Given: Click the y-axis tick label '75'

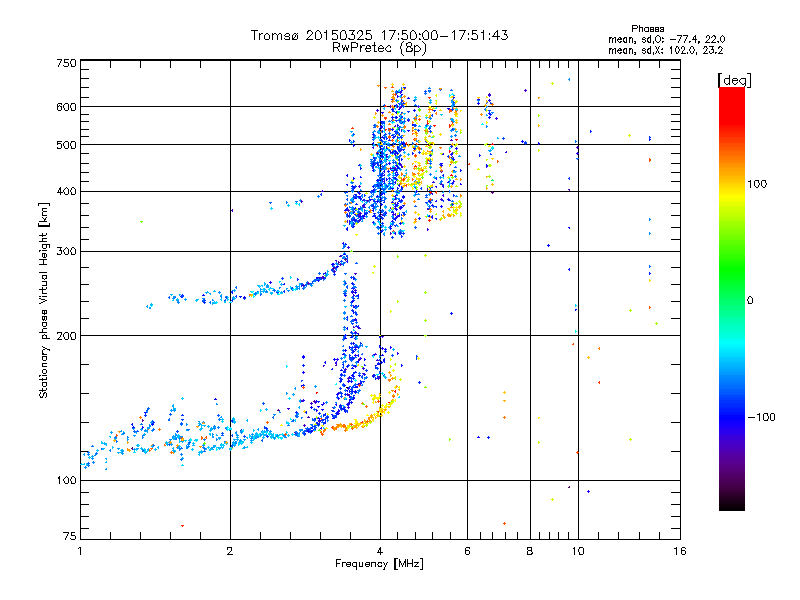Looking at the screenshot, I should 70,536.
